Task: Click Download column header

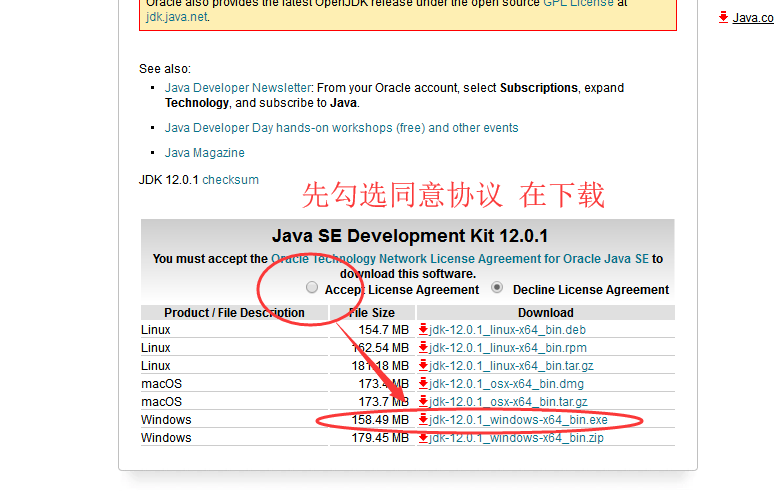Action: click(x=545, y=313)
